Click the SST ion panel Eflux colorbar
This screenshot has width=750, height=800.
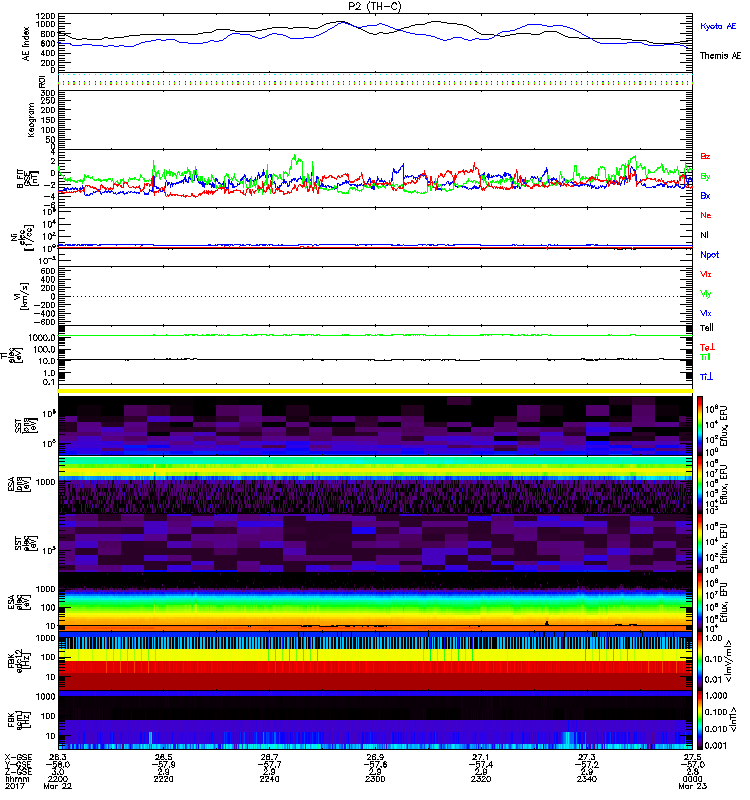[700, 426]
